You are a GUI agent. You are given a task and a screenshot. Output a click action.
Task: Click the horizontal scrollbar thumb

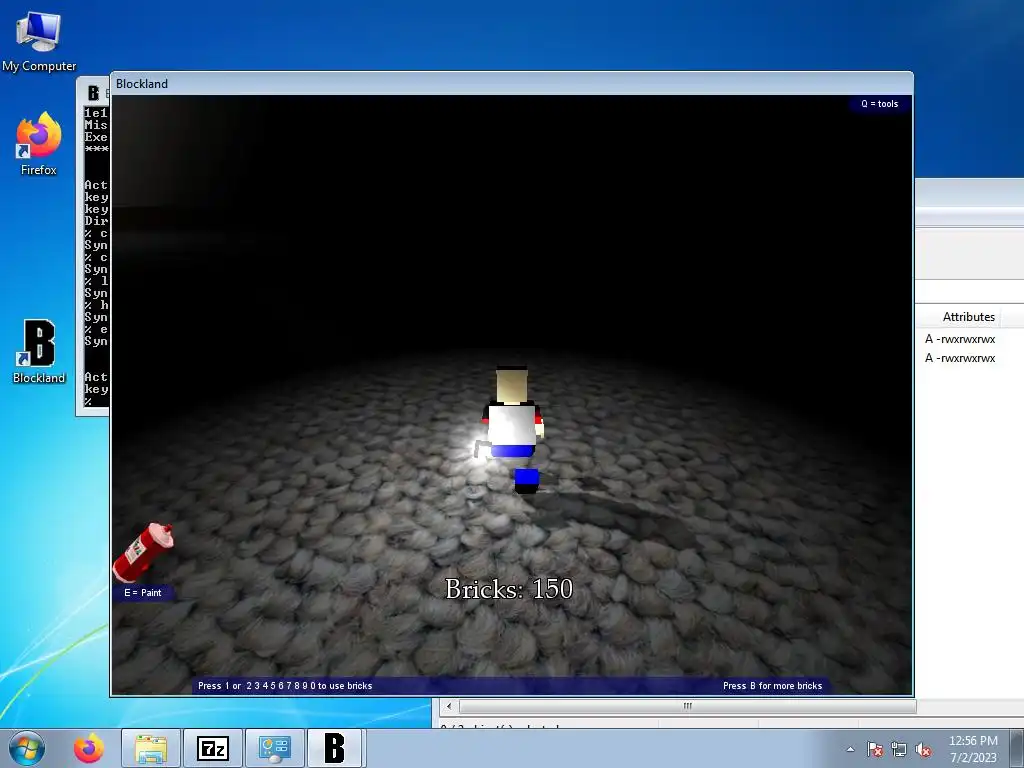click(688, 706)
